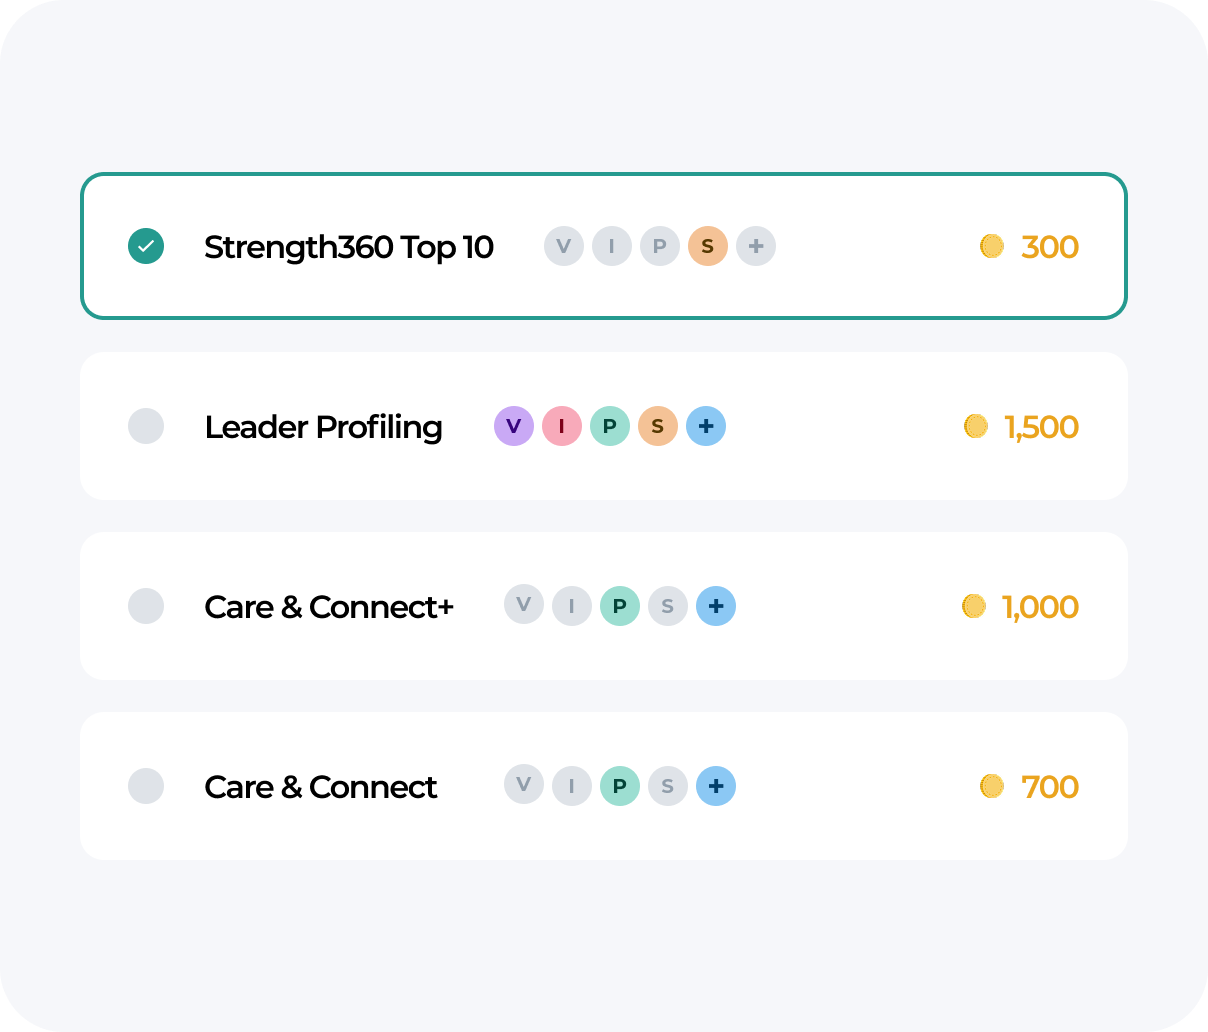1208x1032 pixels.
Task: Click the grey plus badge on Strength360 Top 10
Action: (x=756, y=246)
